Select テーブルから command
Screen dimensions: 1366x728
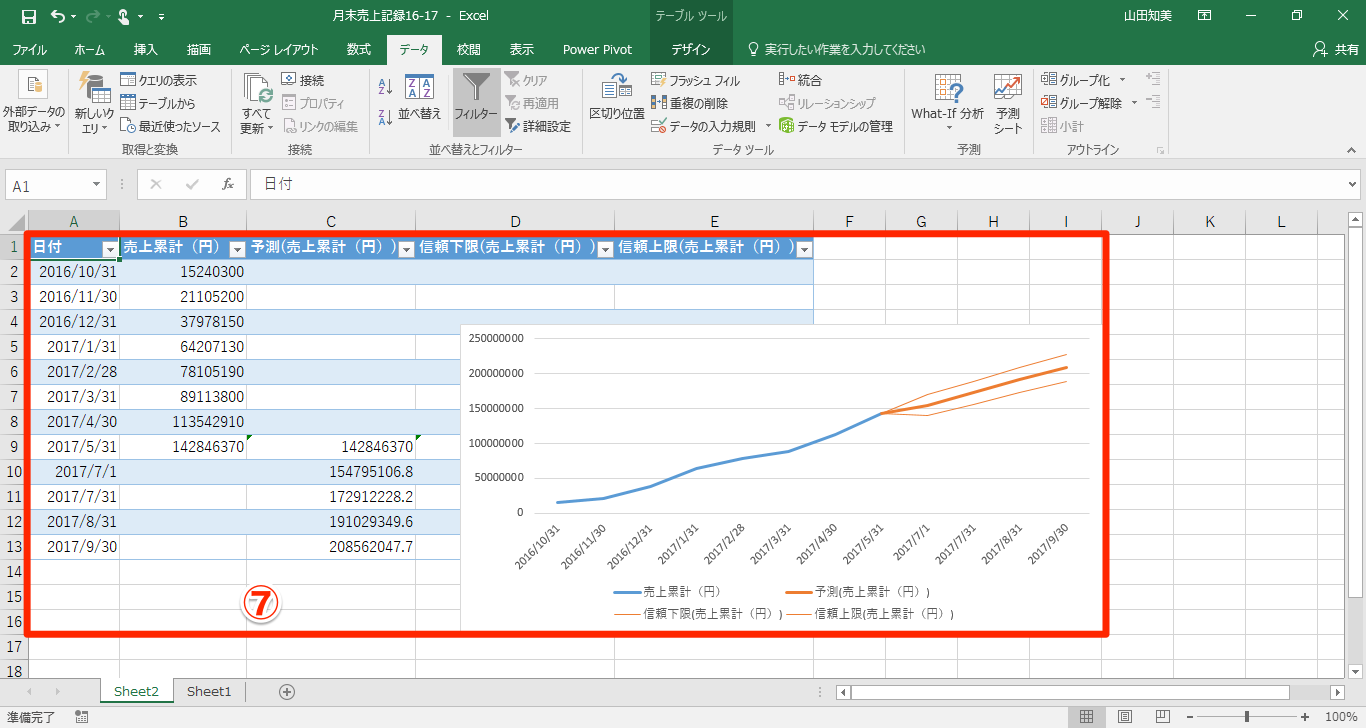click(x=158, y=103)
